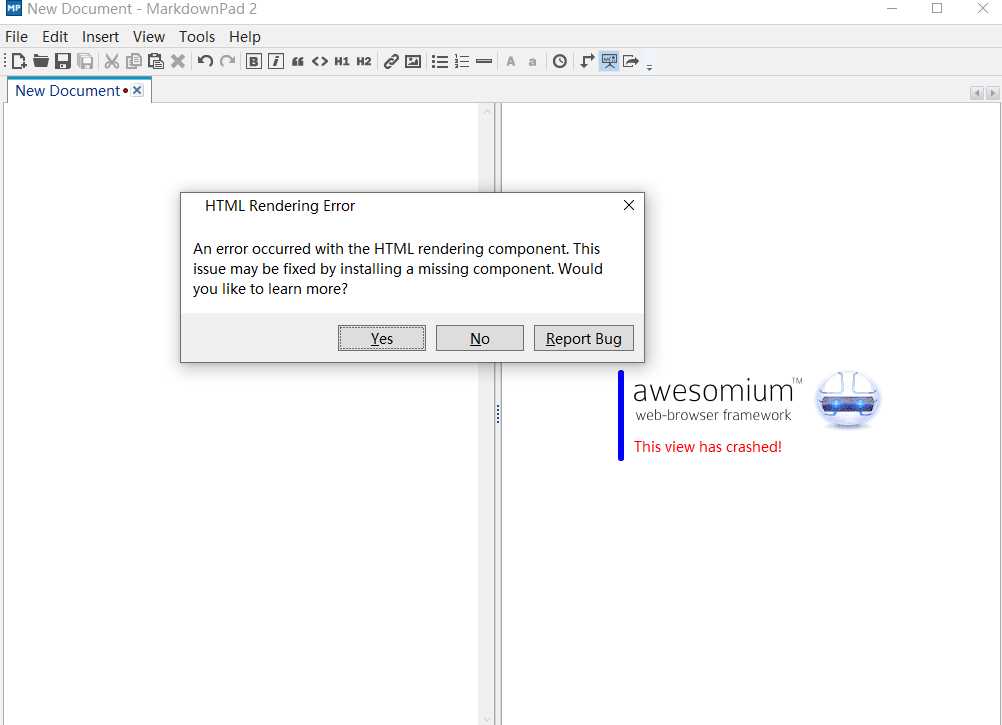Open the View menu
1002x725 pixels.
tap(149, 36)
